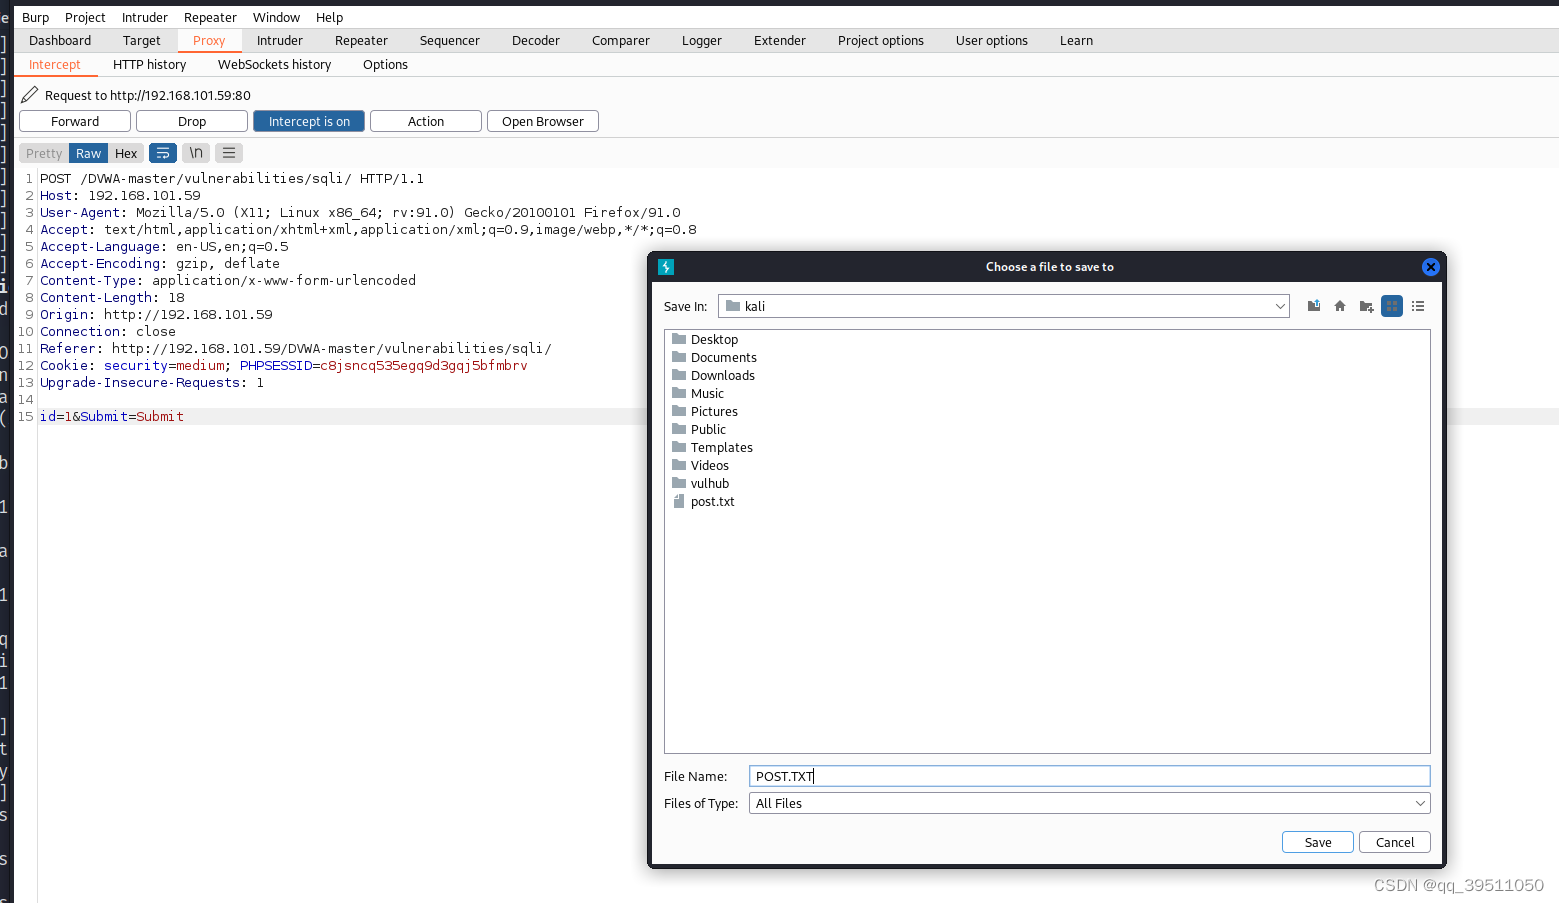Image resolution: width=1559 pixels, height=903 pixels.
Task: Click the pencil edit icon beside Request to
Action: pyautogui.click(x=30, y=95)
